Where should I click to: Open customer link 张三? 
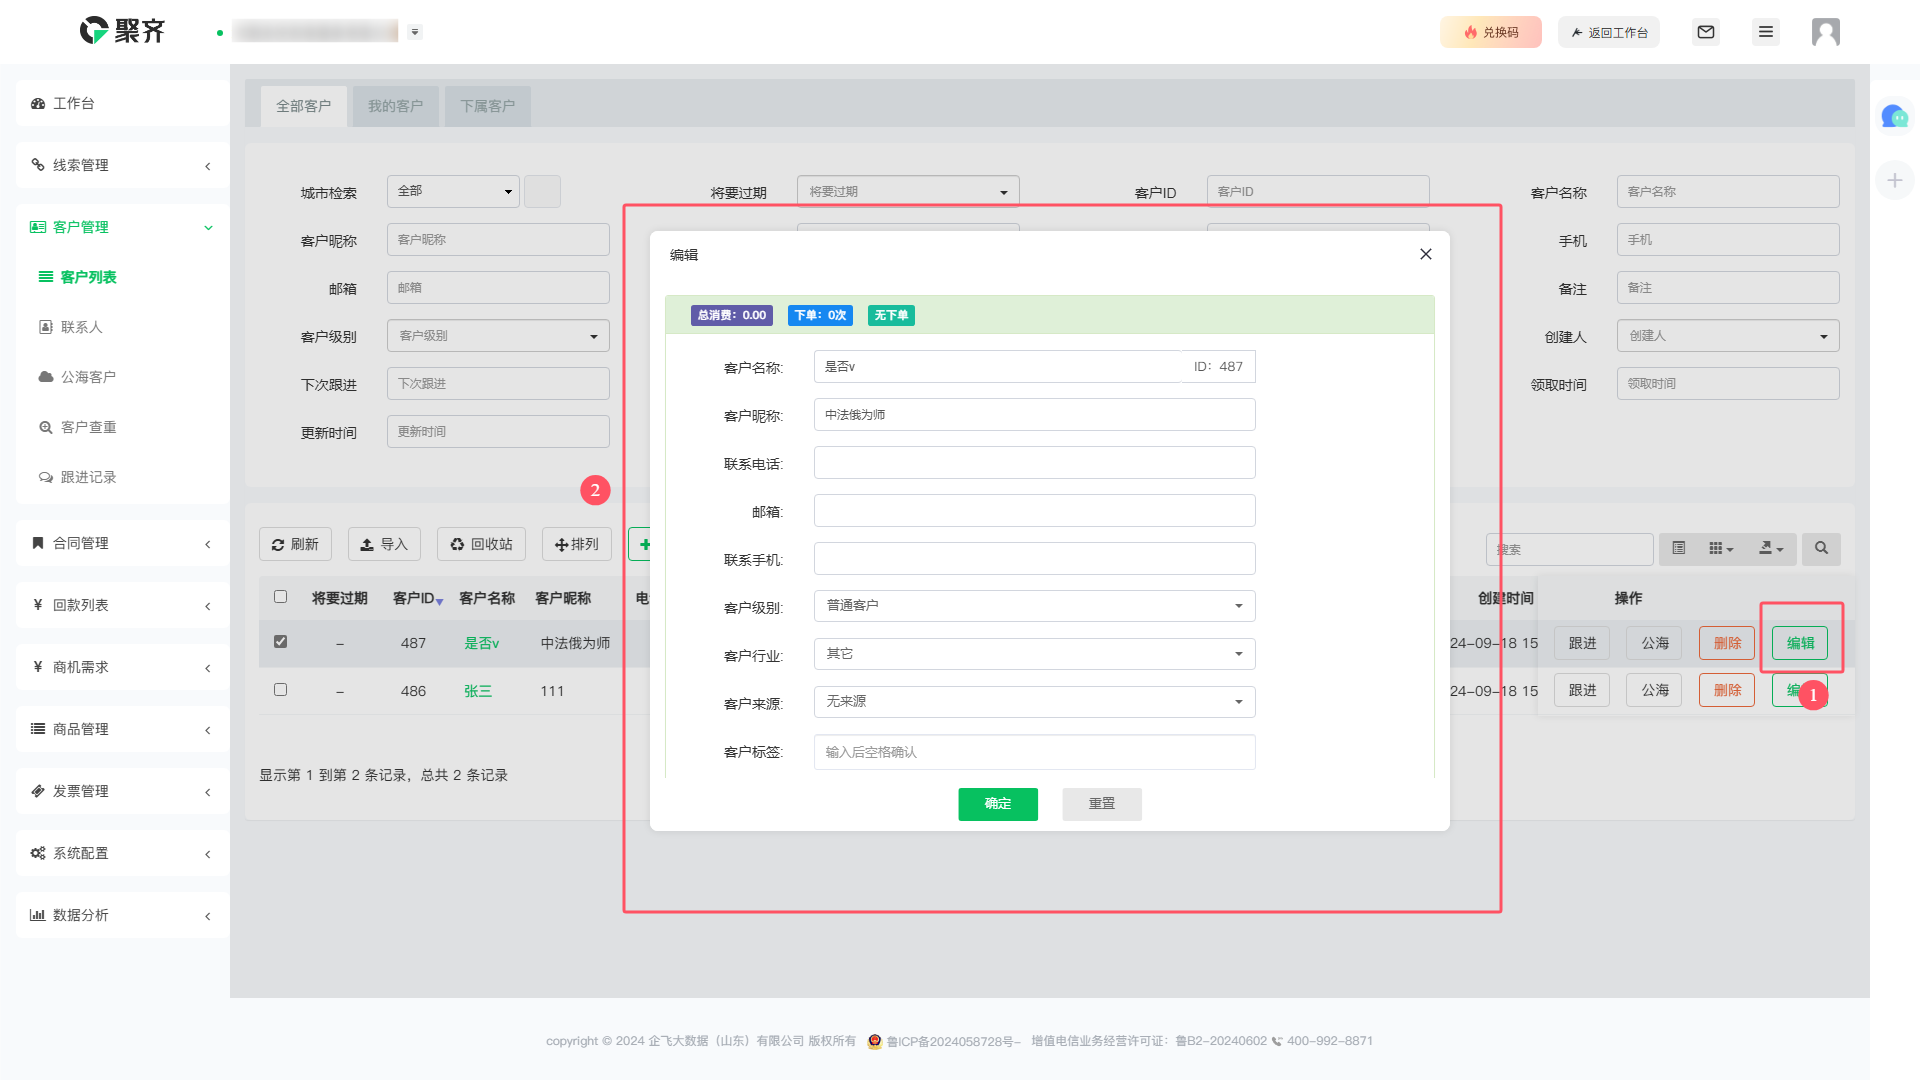[x=478, y=691]
